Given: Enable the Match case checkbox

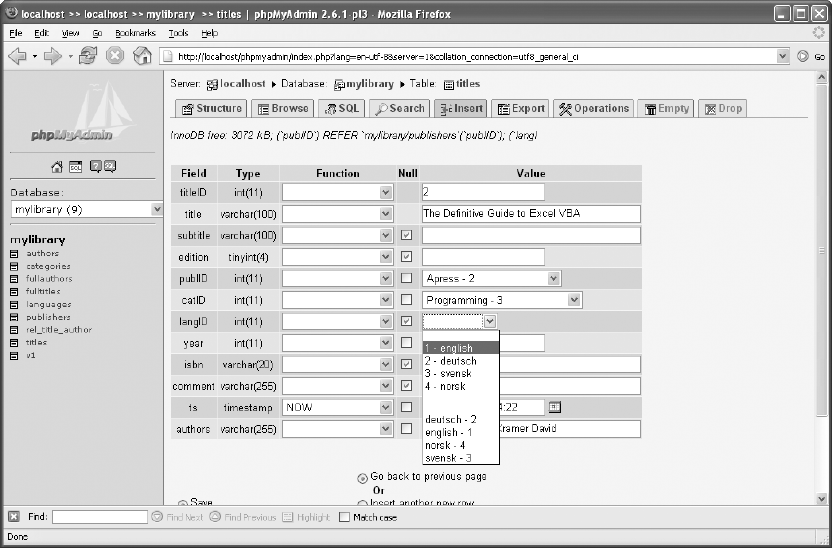Looking at the screenshot, I should (344, 517).
